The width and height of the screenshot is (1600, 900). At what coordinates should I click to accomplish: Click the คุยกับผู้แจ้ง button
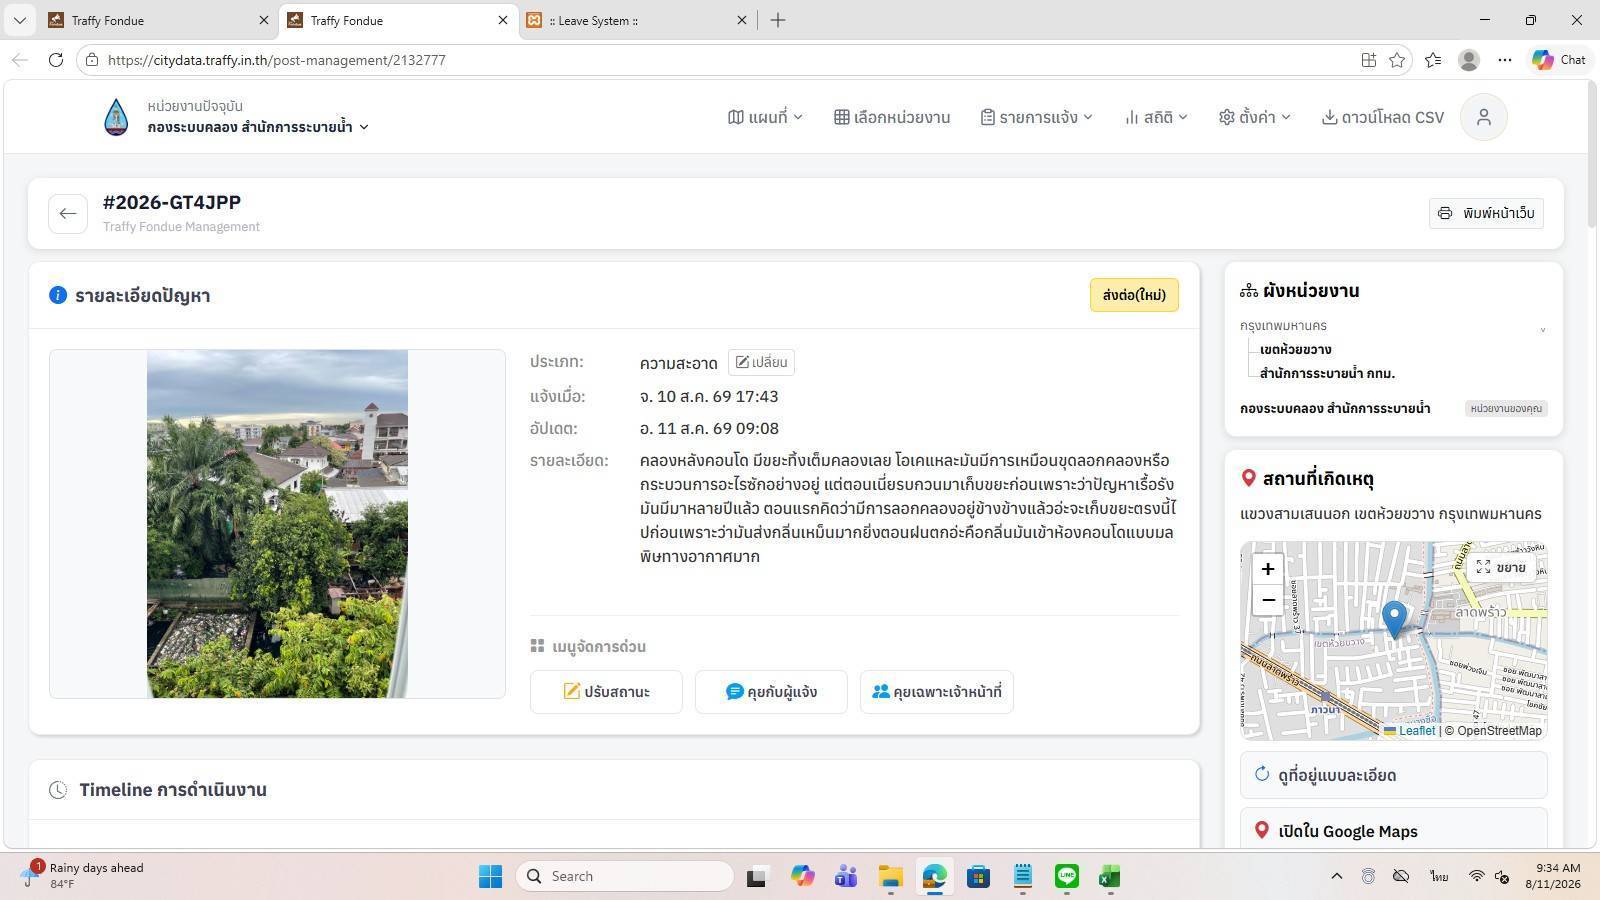click(x=771, y=692)
